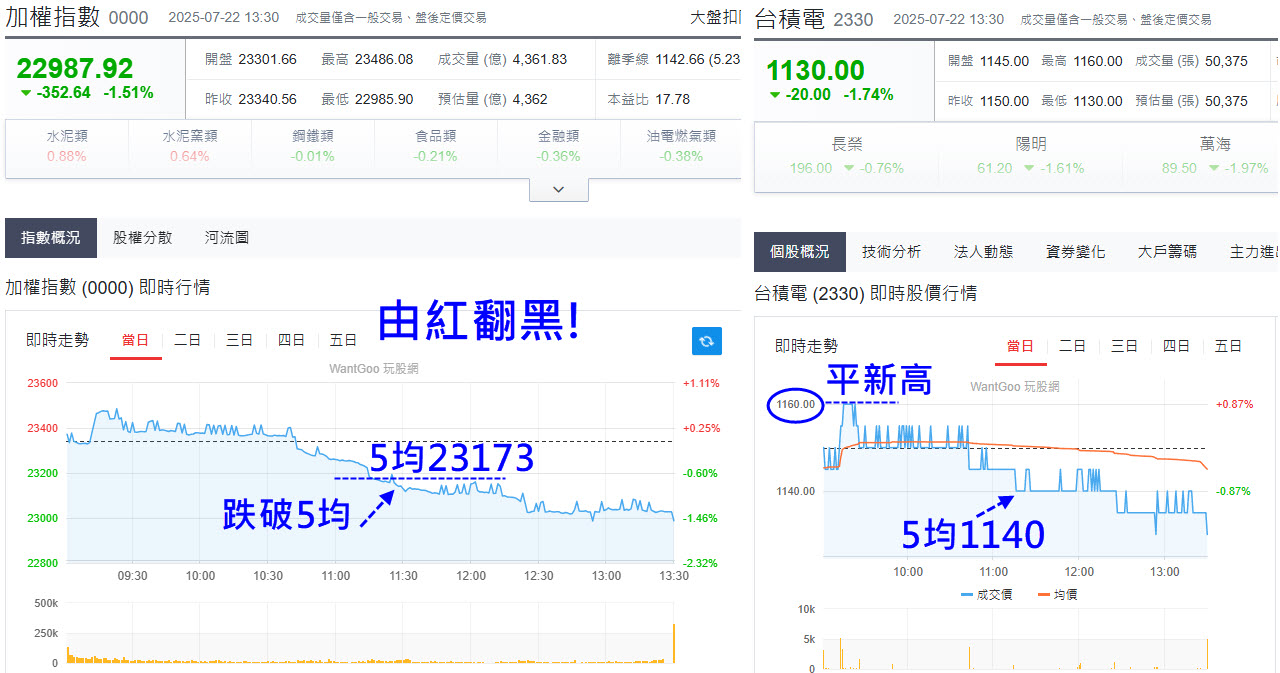Click the 長榮 related stock tile
1280x673 pixels.
pos(846,156)
